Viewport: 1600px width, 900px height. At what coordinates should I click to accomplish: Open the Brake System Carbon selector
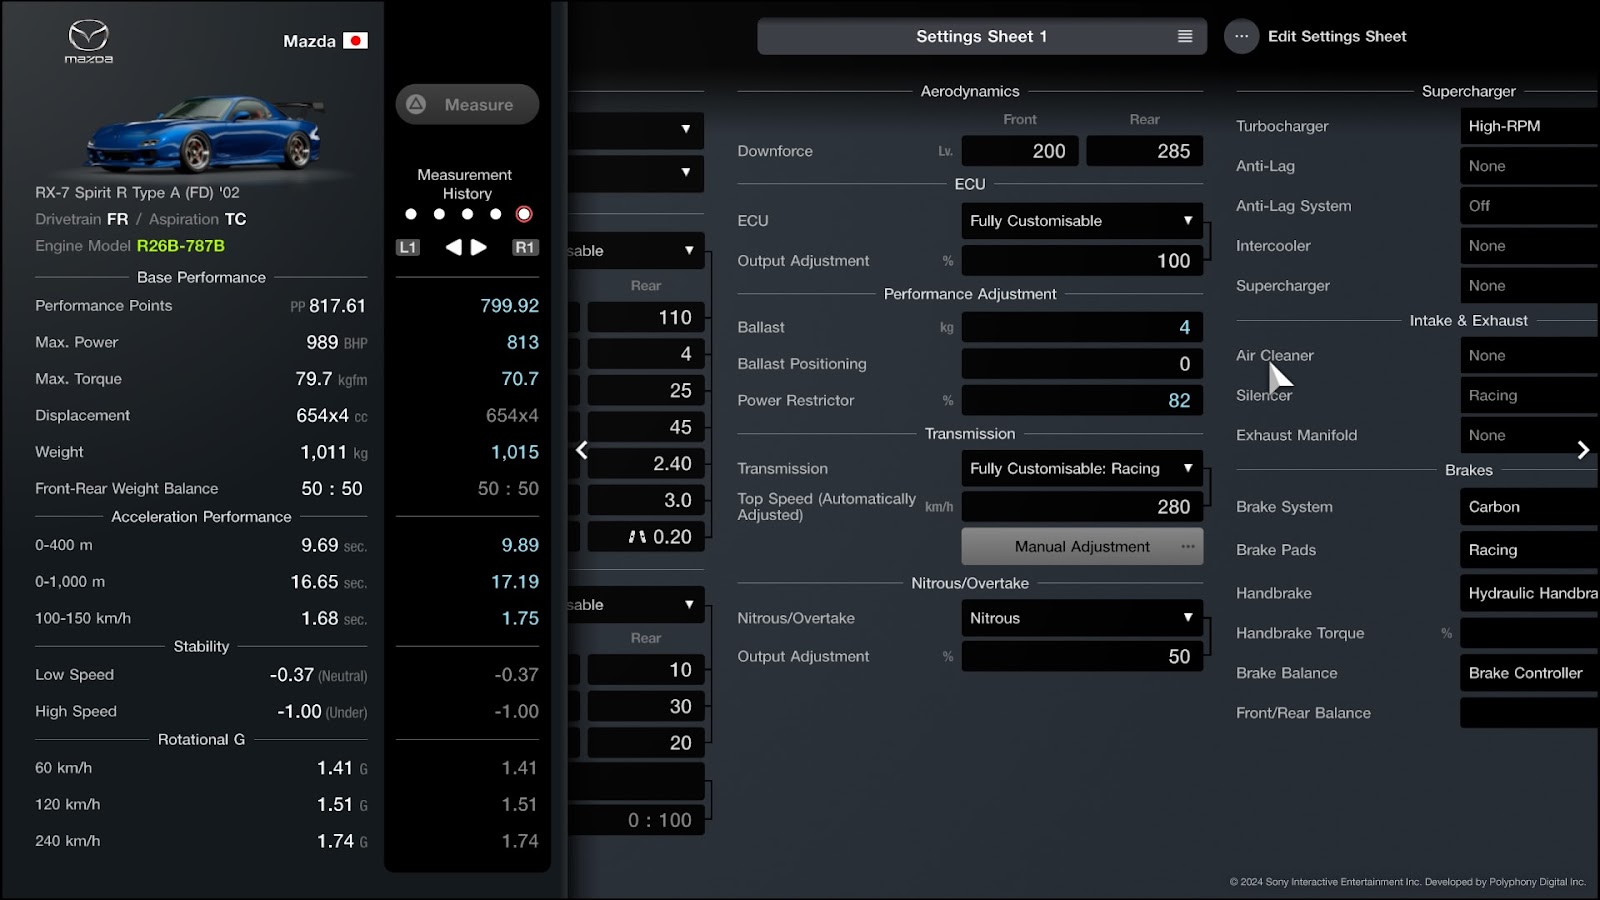point(1530,507)
